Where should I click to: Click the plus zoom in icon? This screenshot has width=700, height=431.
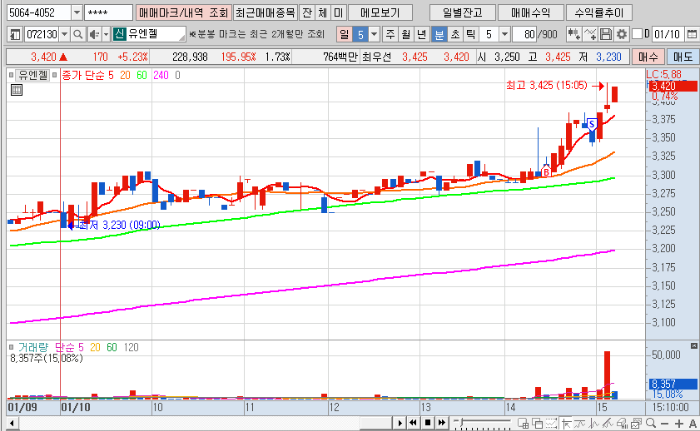679,423
